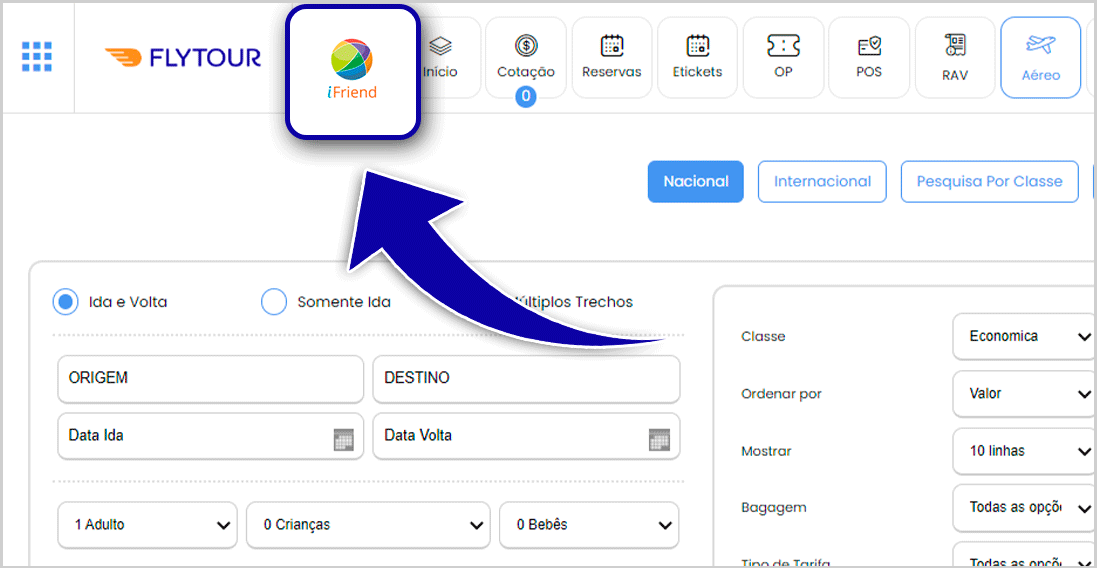Viewport: 1097px width, 568px height.
Task: Switch to the Internacional search tab
Action: [822, 182]
